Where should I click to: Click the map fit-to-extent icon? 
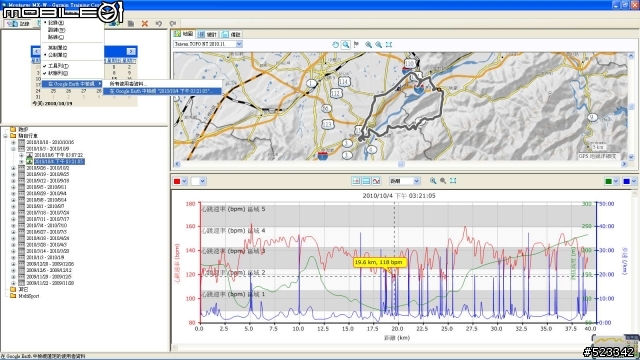(x=389, y=44)
